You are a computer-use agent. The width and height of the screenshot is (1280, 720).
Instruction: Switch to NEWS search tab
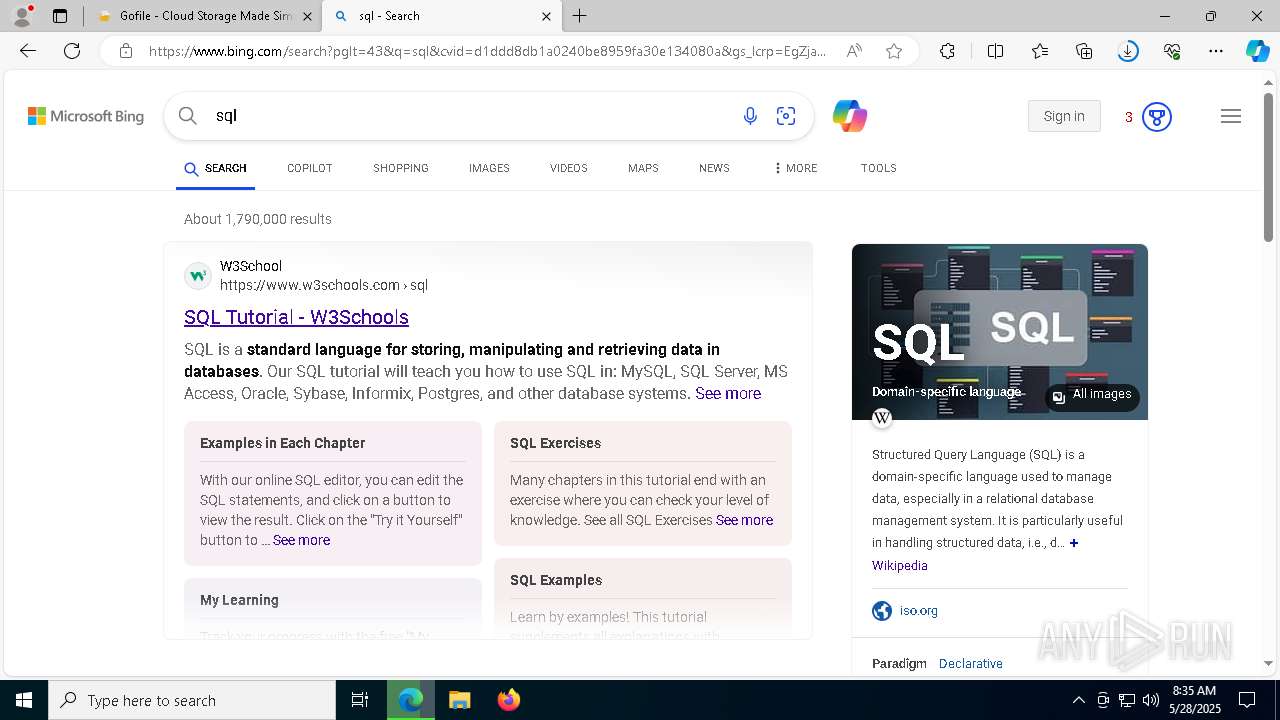[x=714, y=168]
